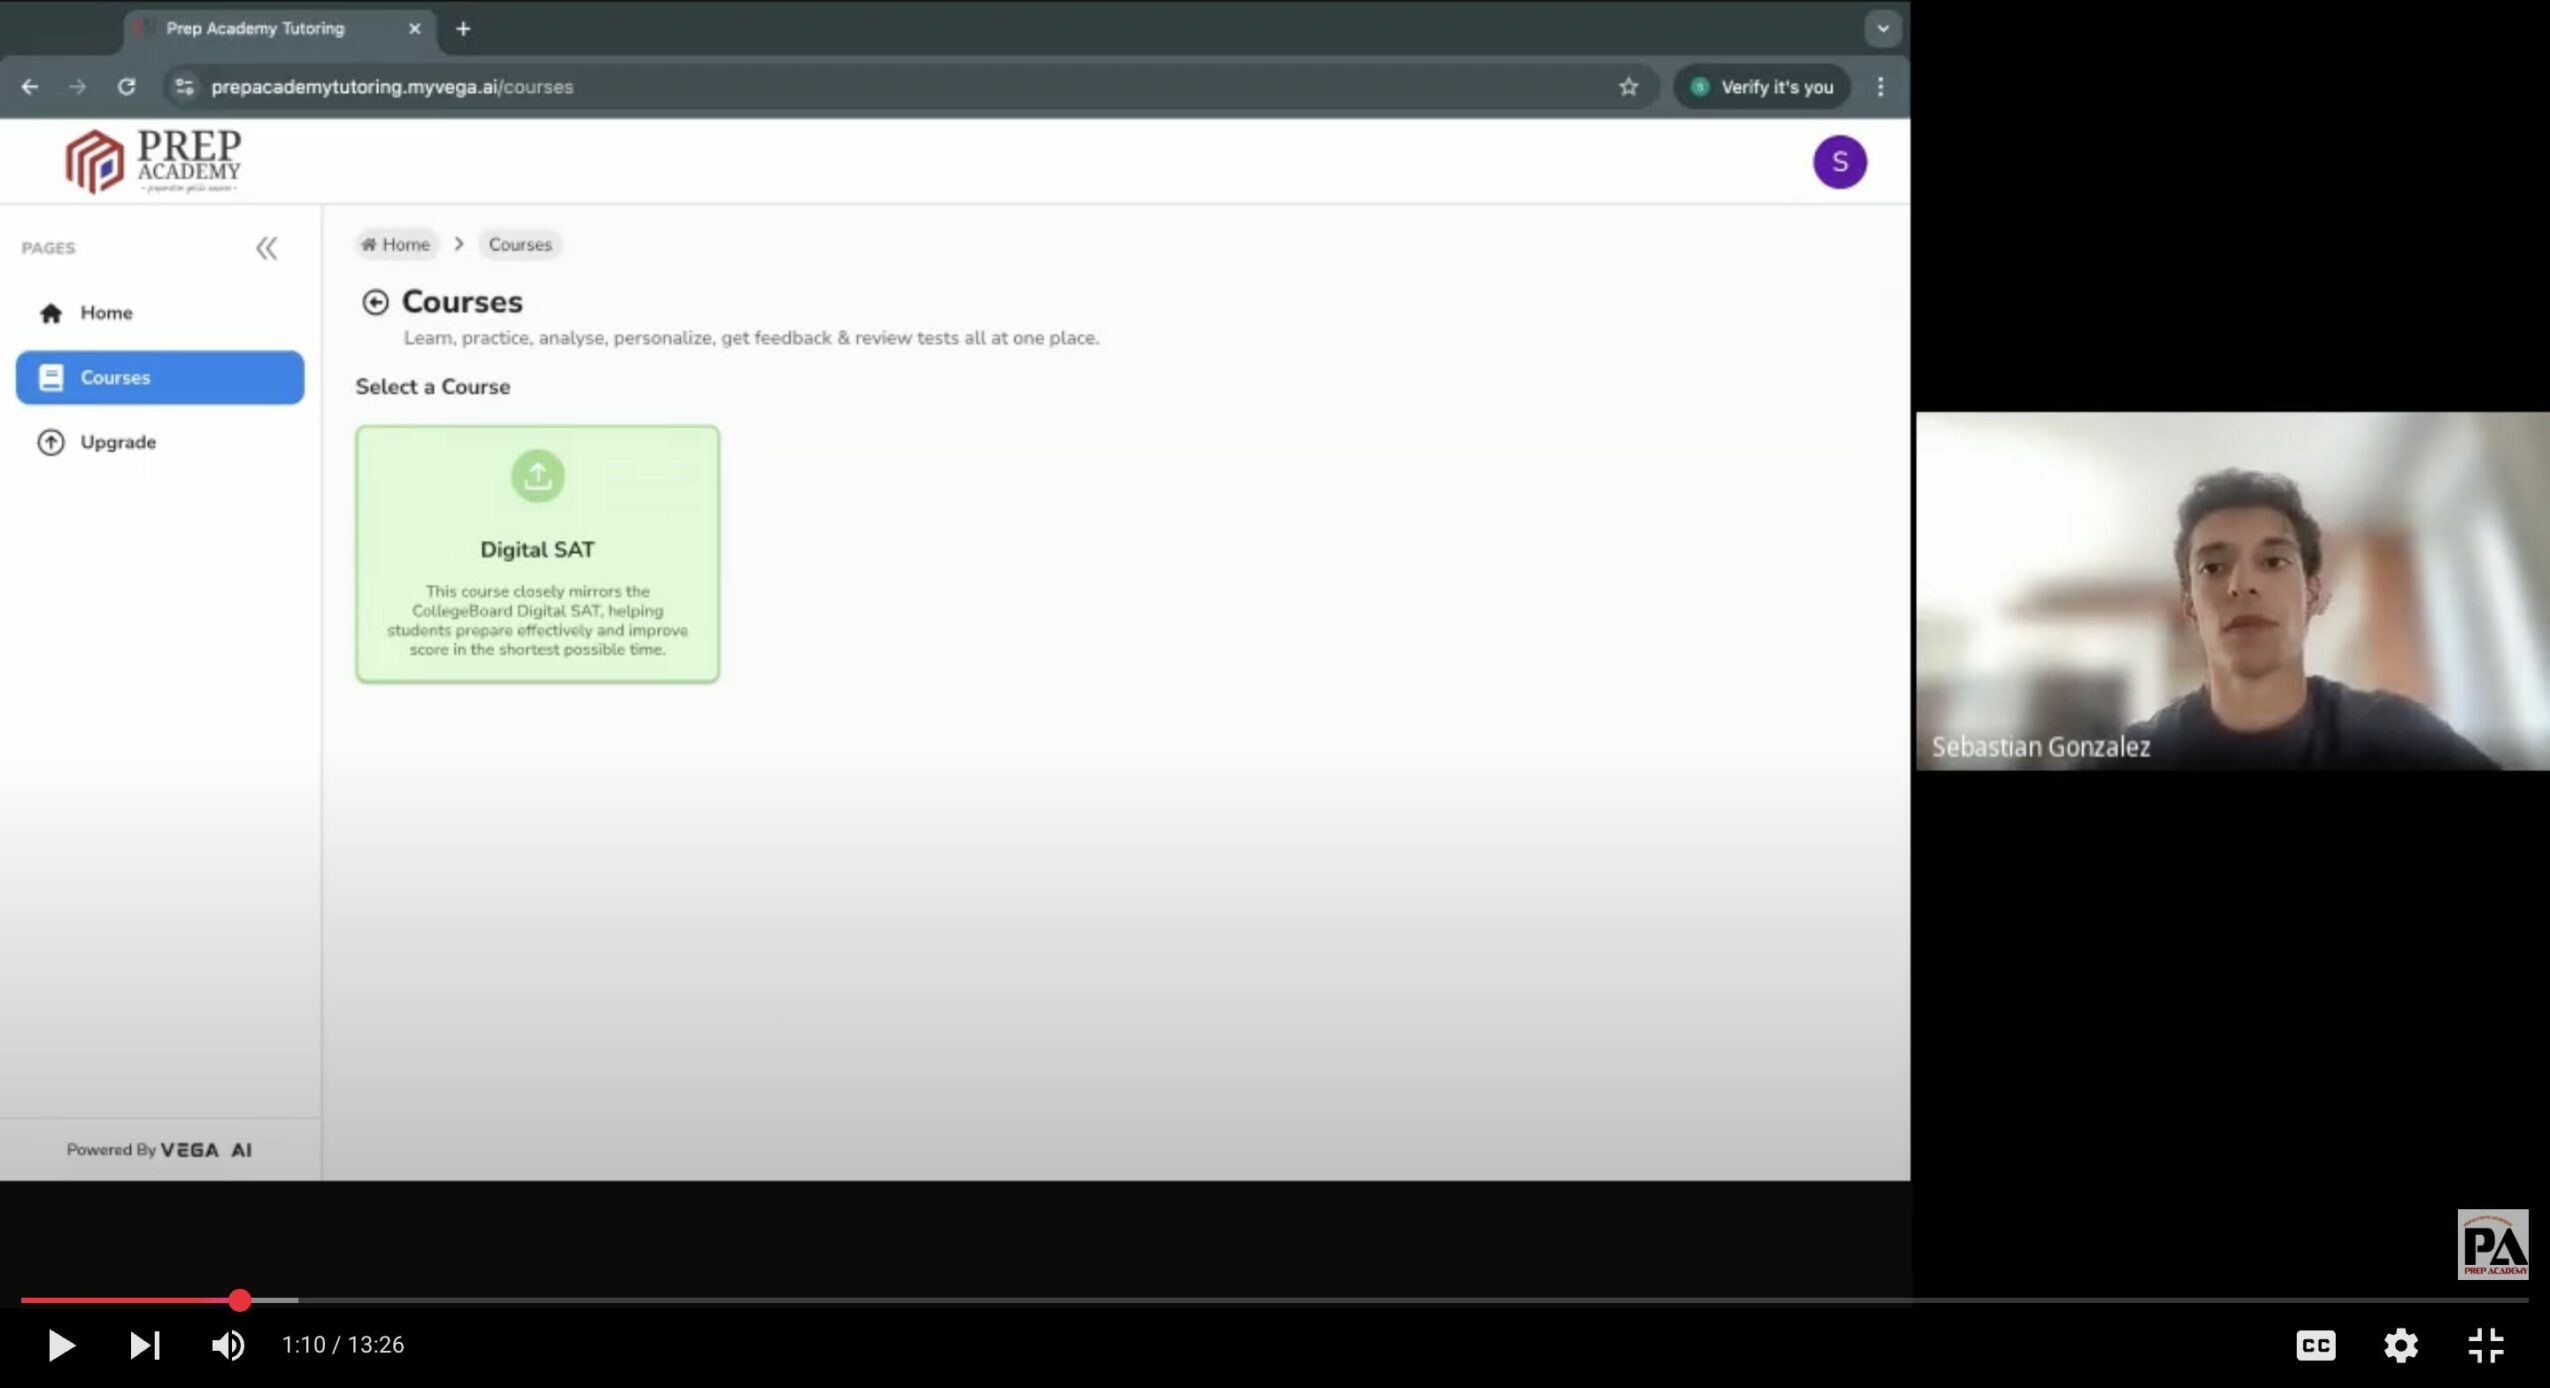Toggle closed captions on
The height and width of the screenshot is (1388, 2550).
point(2315,1345)
